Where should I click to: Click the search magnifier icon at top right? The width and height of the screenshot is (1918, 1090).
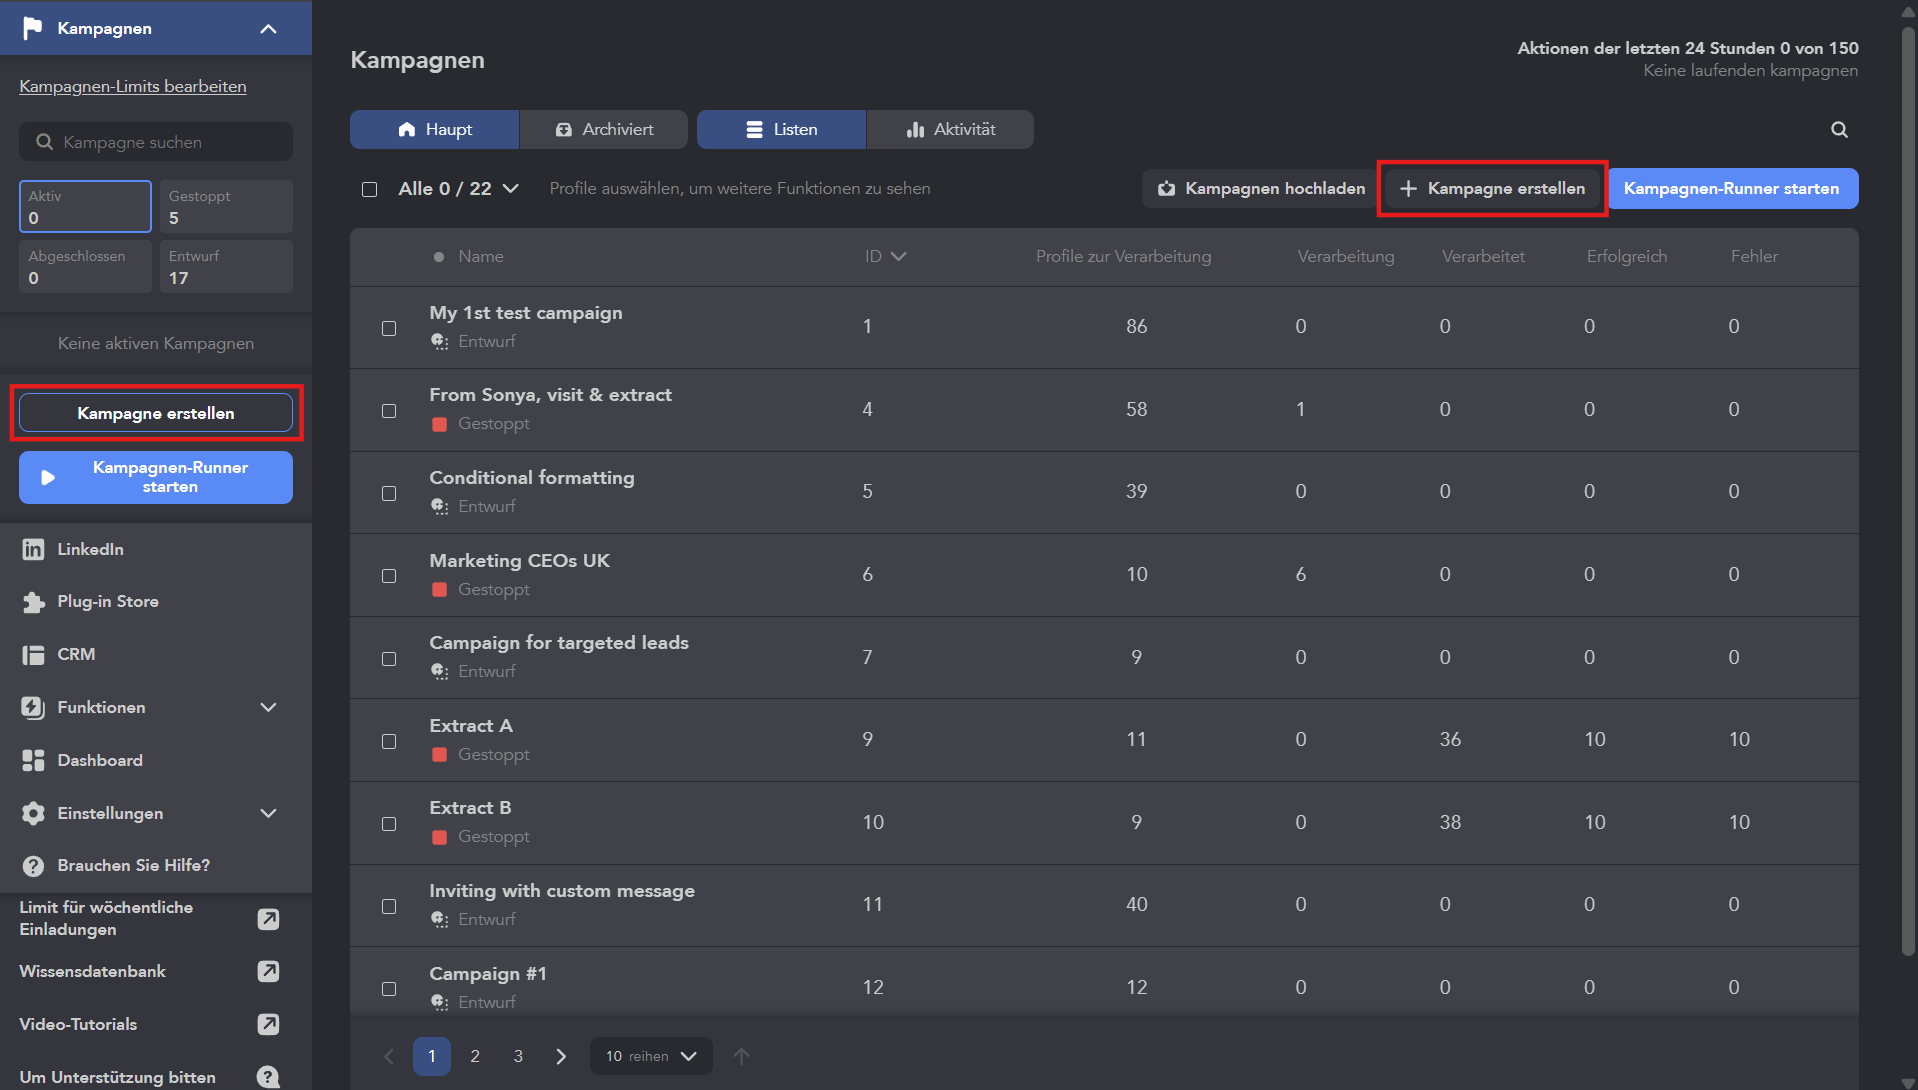pyautogui.click(x=1839, y=130)
